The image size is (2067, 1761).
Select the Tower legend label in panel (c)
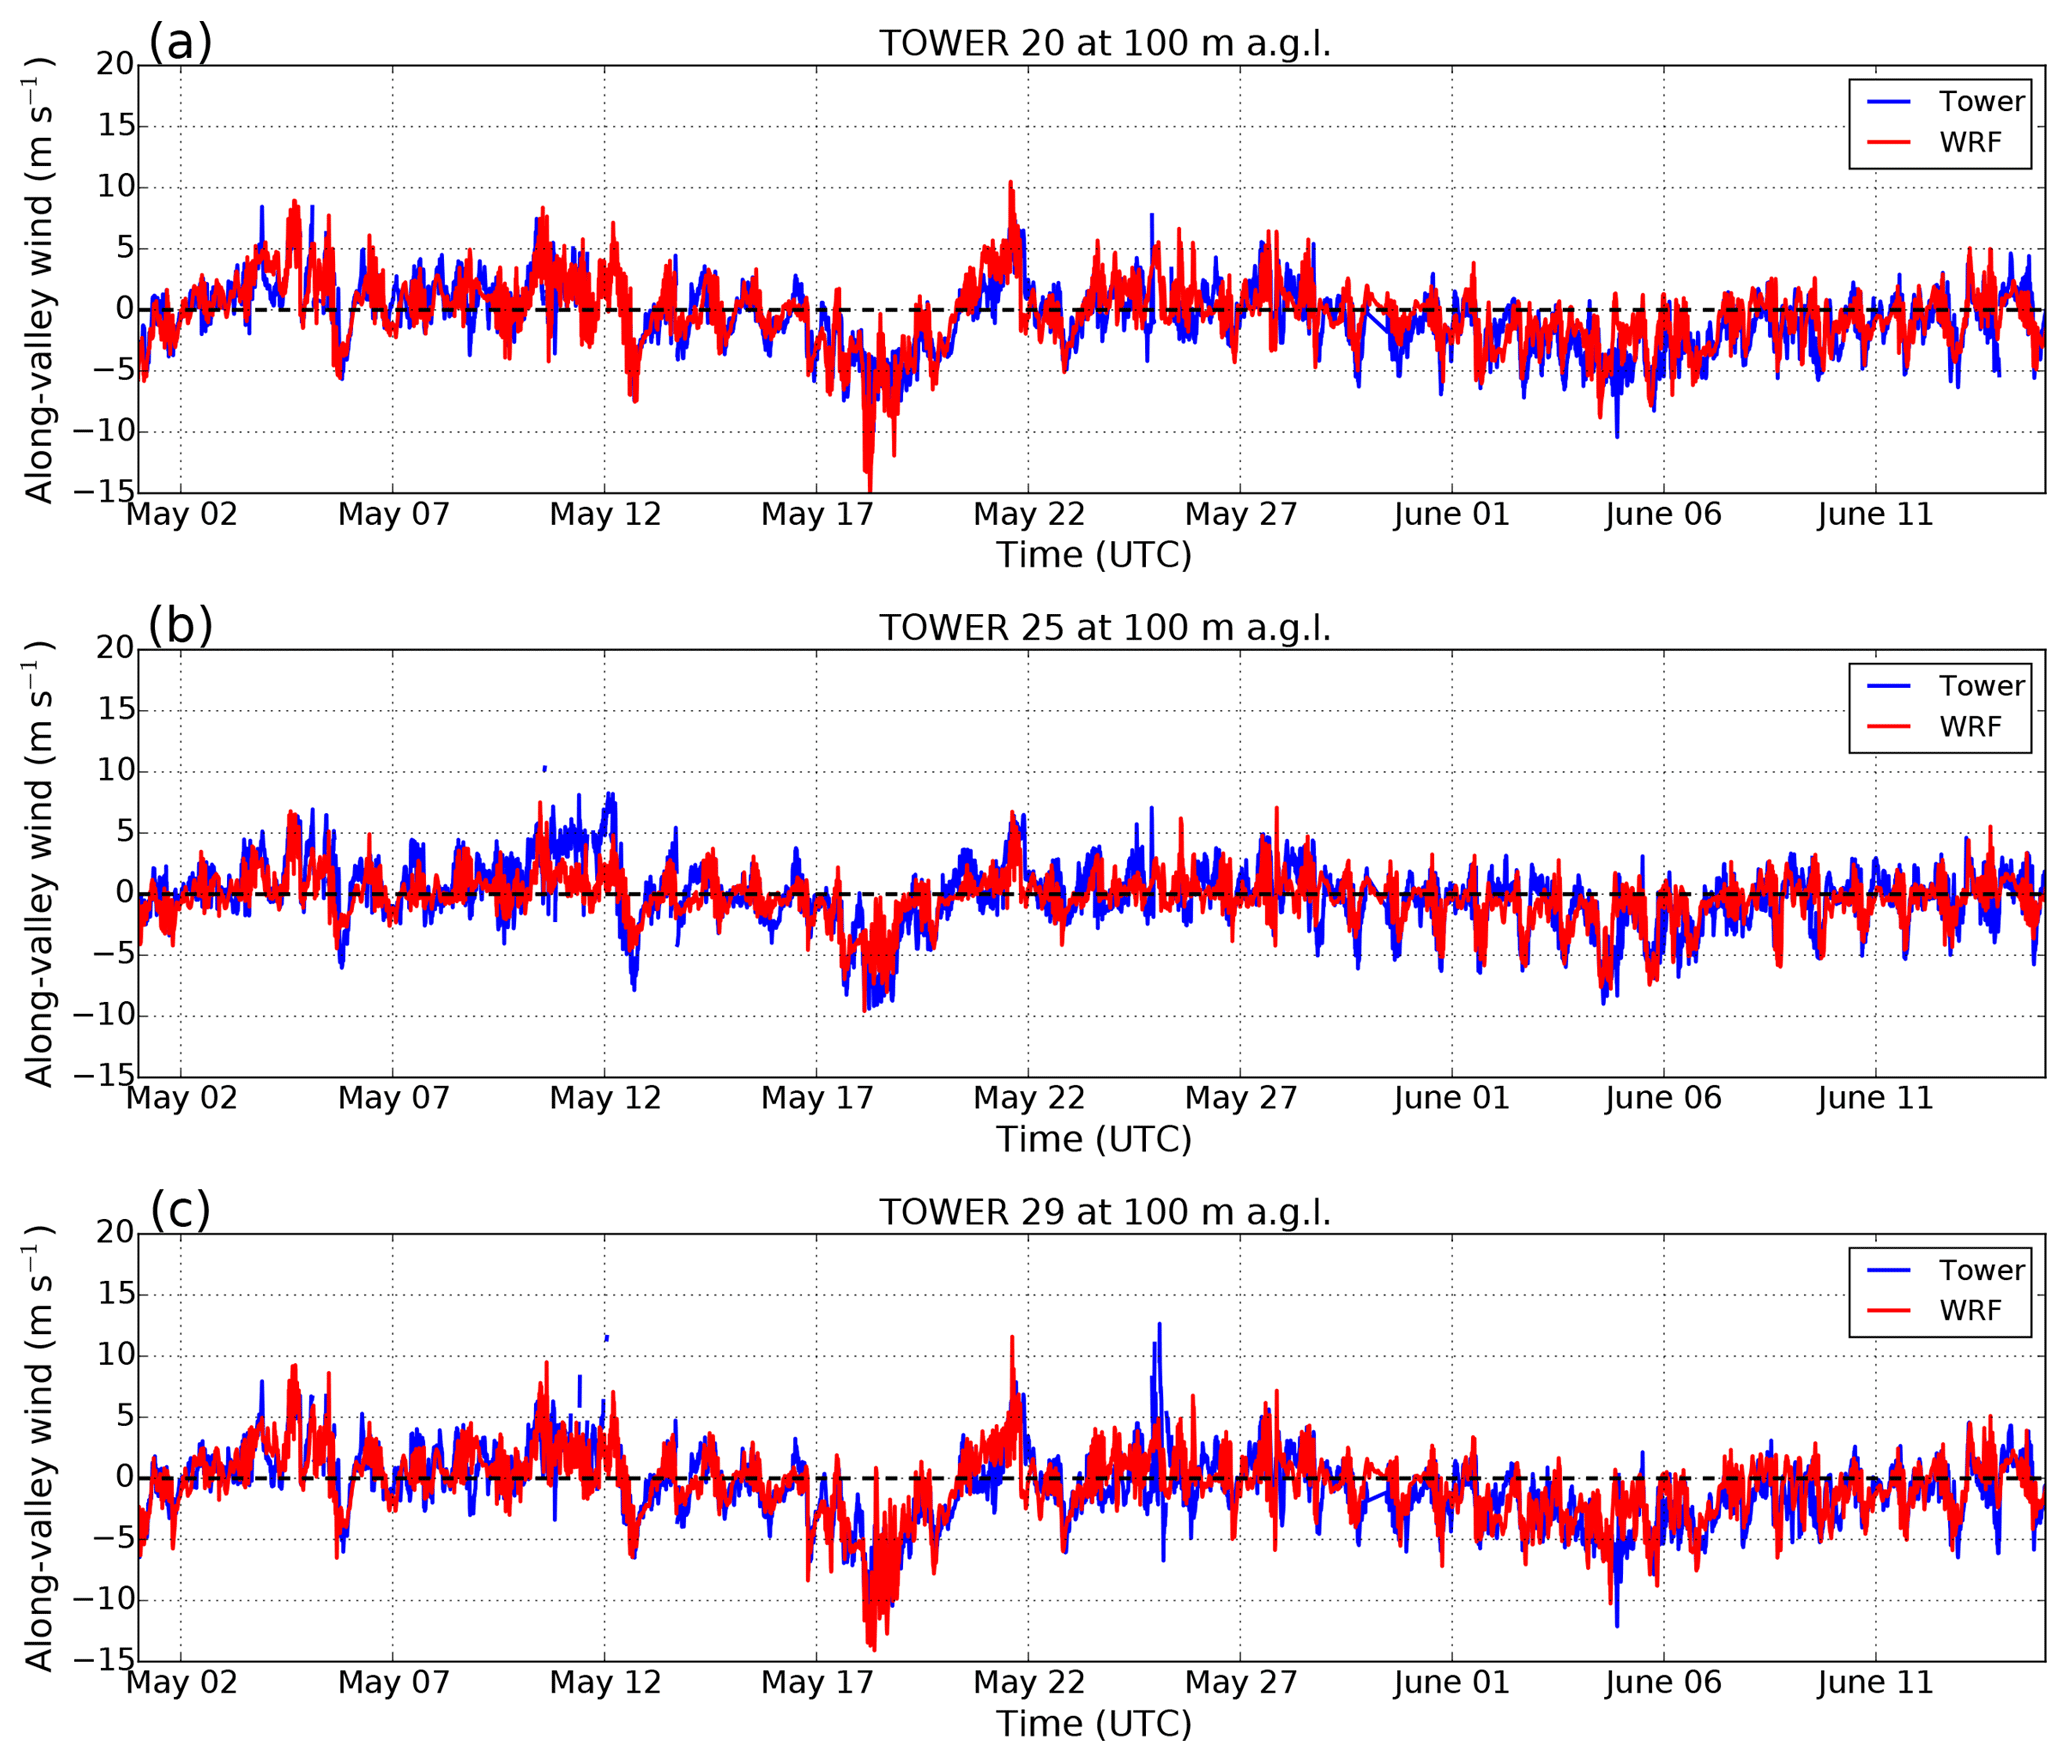coord(1981,1270)
